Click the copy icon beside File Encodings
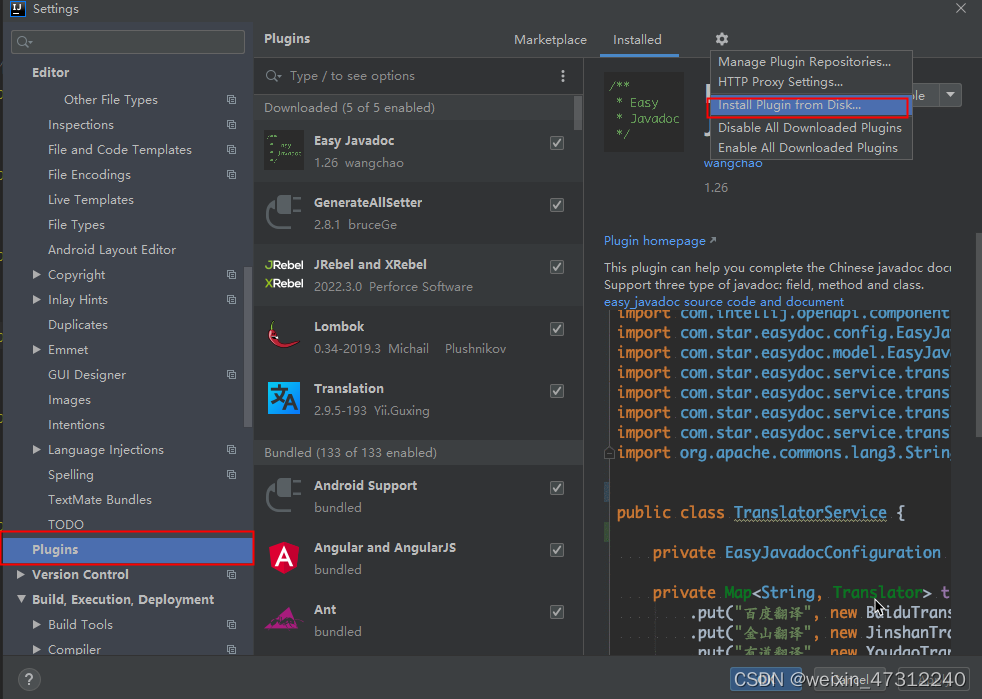 click(232, 175)
